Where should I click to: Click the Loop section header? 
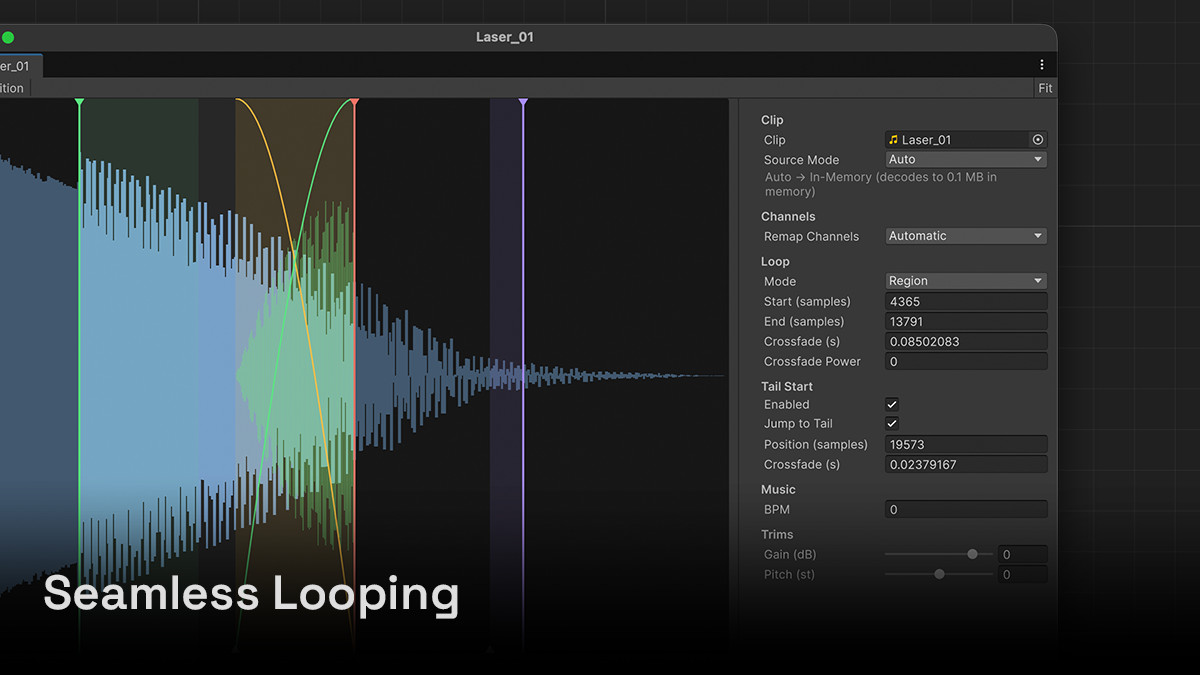coord(775,261)
